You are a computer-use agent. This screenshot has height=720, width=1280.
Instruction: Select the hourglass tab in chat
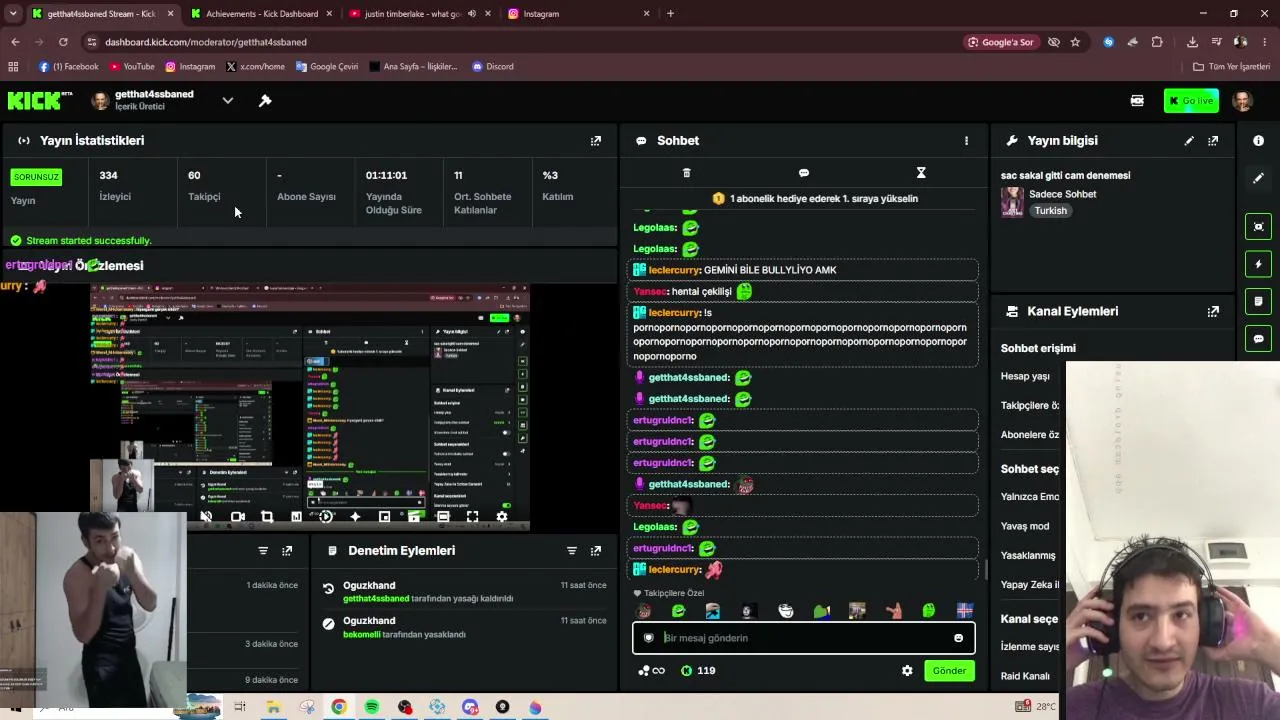tap(921, 173)
